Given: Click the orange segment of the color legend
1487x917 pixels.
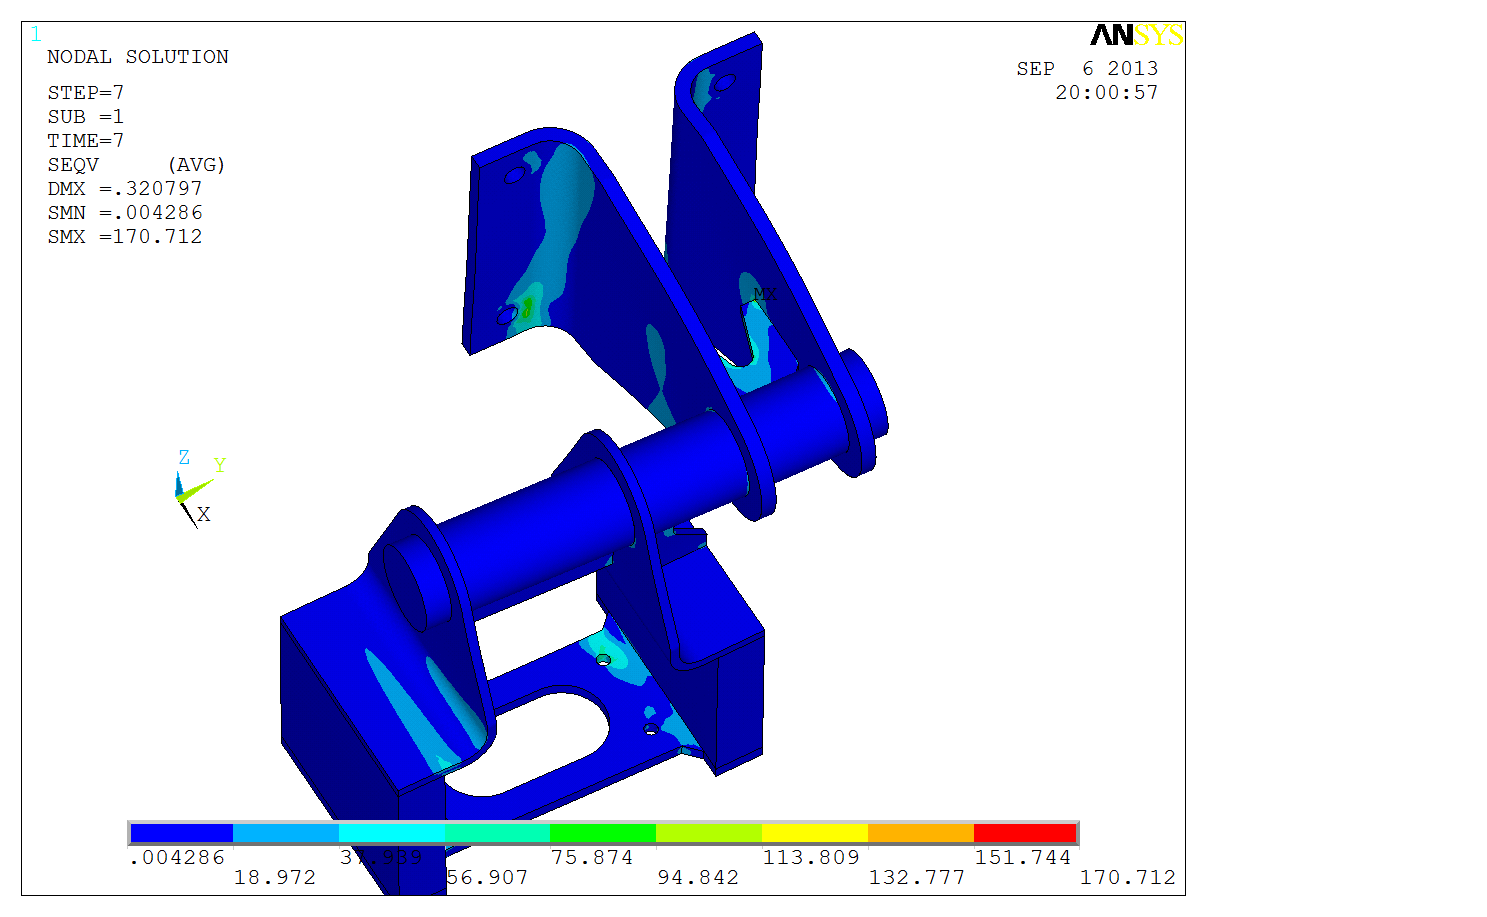Looking at the screenshot, I should tap(921, 833).
